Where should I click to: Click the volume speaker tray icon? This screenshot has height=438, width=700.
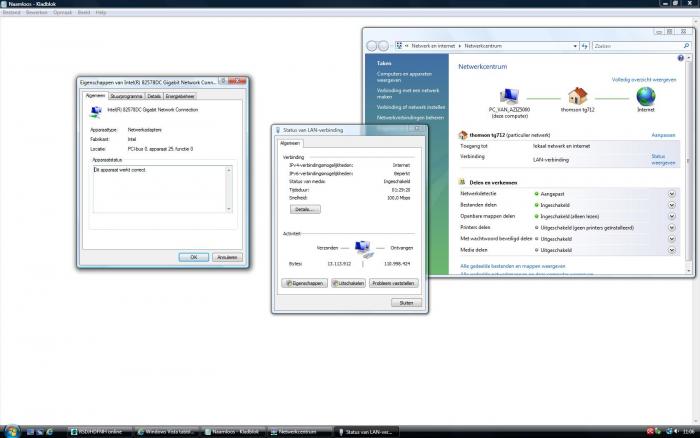coord(677,431)
